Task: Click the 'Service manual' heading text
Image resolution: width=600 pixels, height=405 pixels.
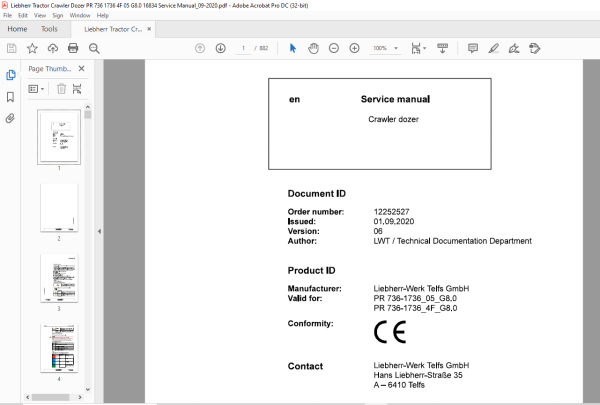Action: pos(395,99)
